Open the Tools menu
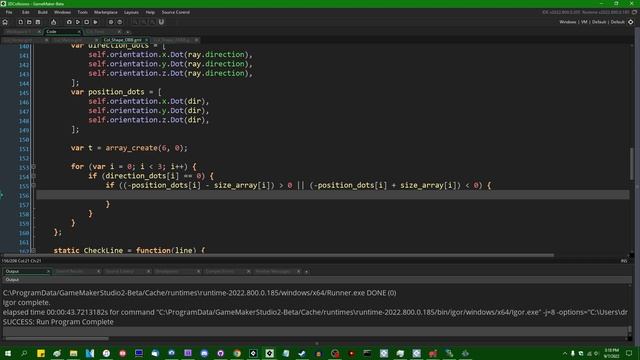This screenshot has height=360, width=640. [x=82, y=12]
